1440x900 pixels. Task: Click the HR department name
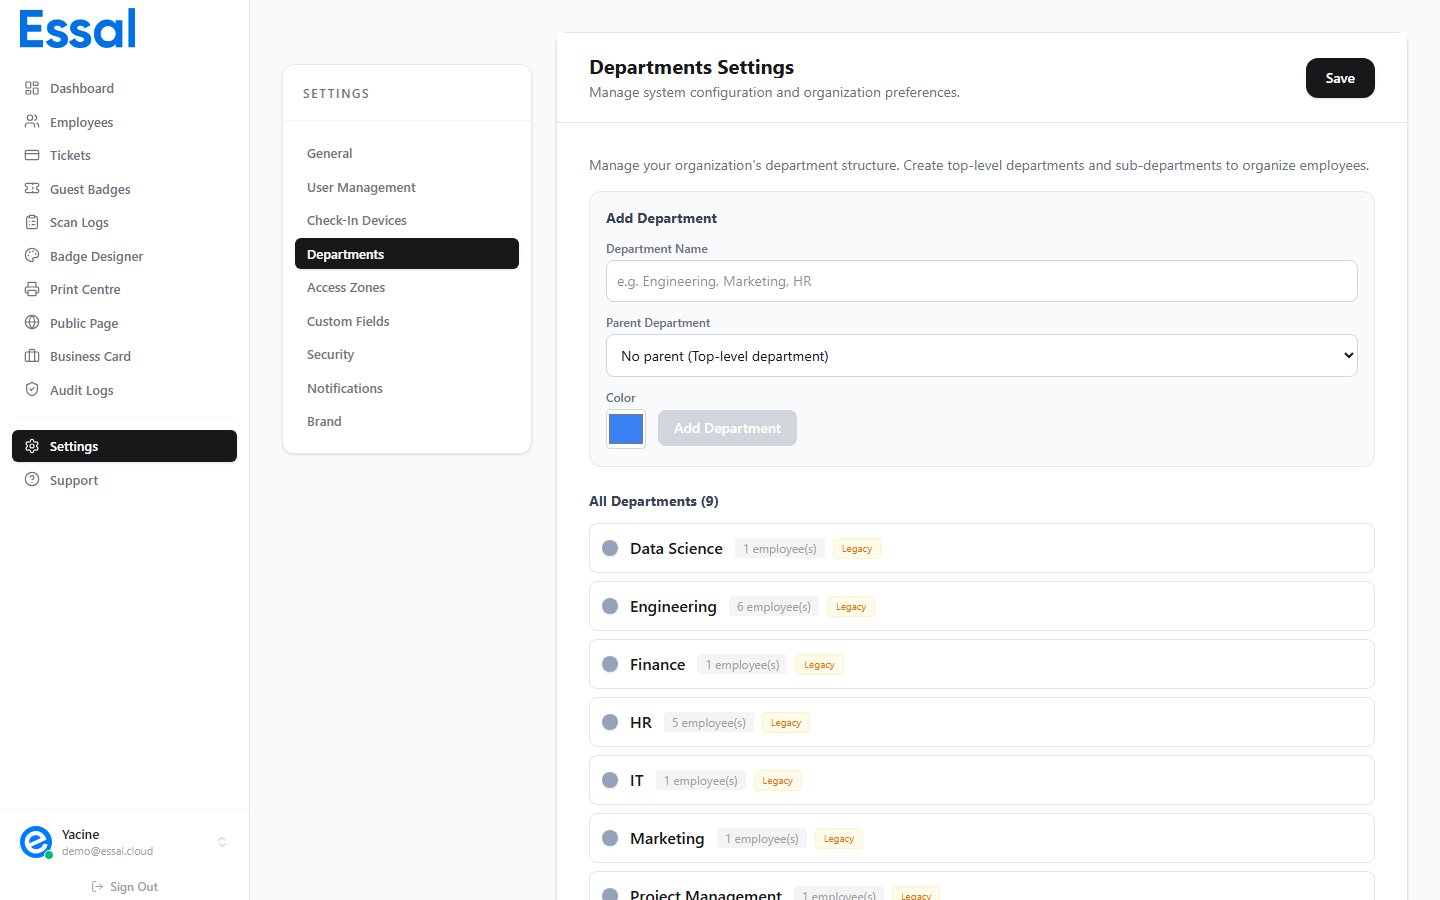point(641,722)
